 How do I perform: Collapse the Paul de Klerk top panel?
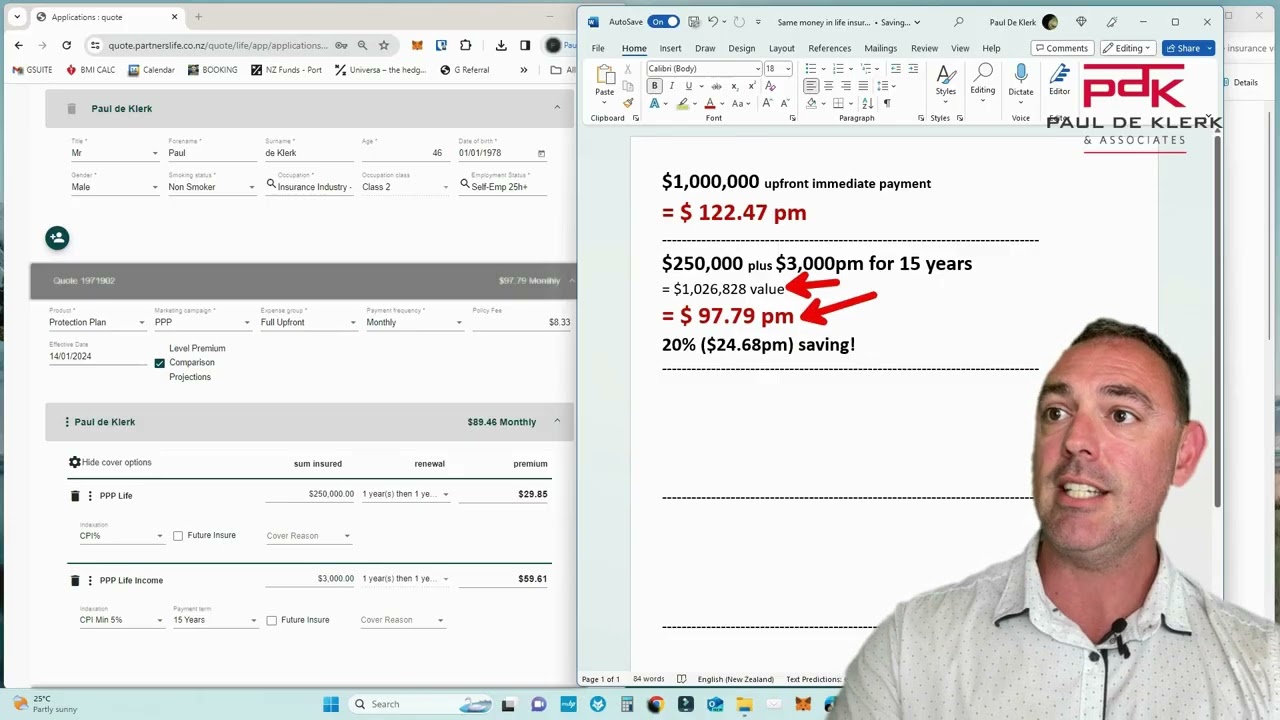(557, 108)
